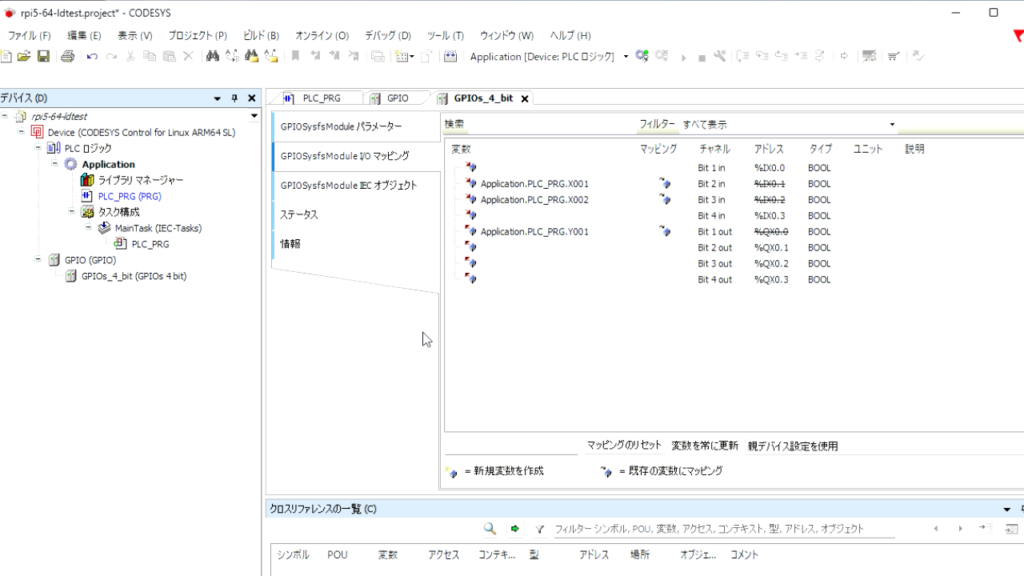The height and width of the screenshot is (576, 1024).
Task: Select the Save icon
Action: tap(41, 57)
